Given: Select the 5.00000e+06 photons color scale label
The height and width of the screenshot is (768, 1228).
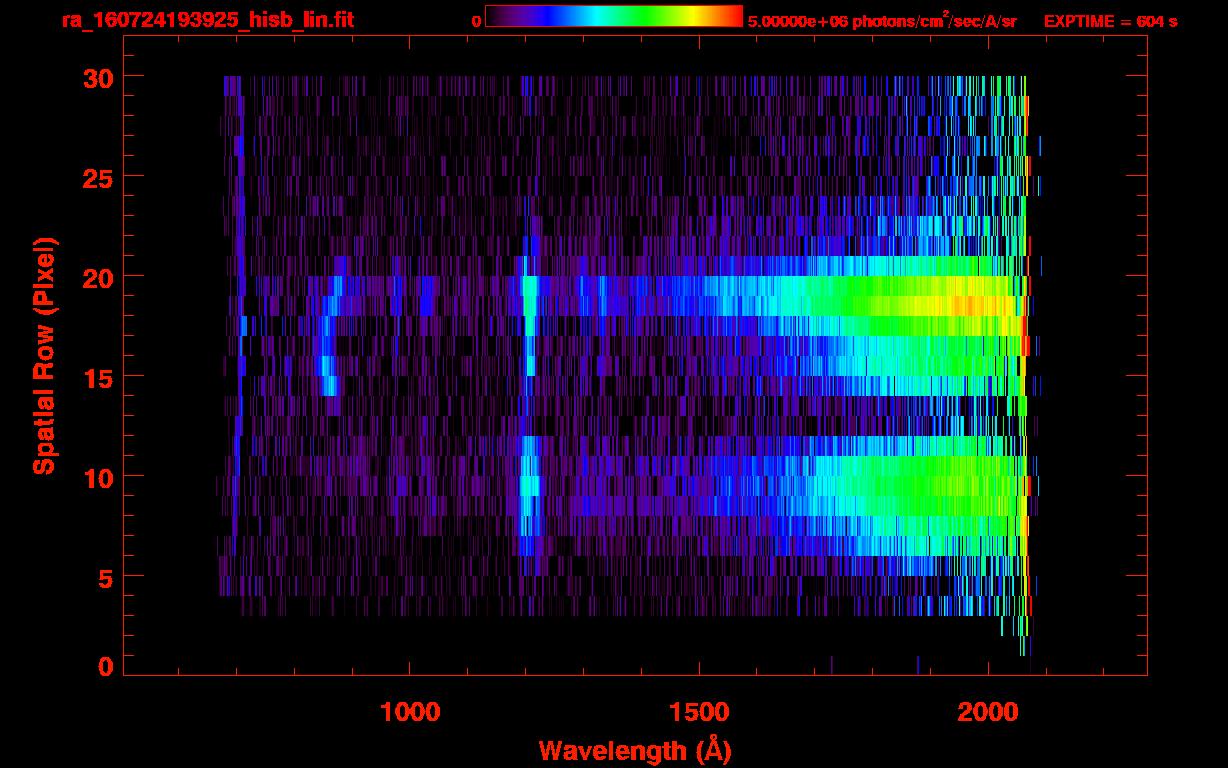Looking at the screenshot, I should click(881, 21).
